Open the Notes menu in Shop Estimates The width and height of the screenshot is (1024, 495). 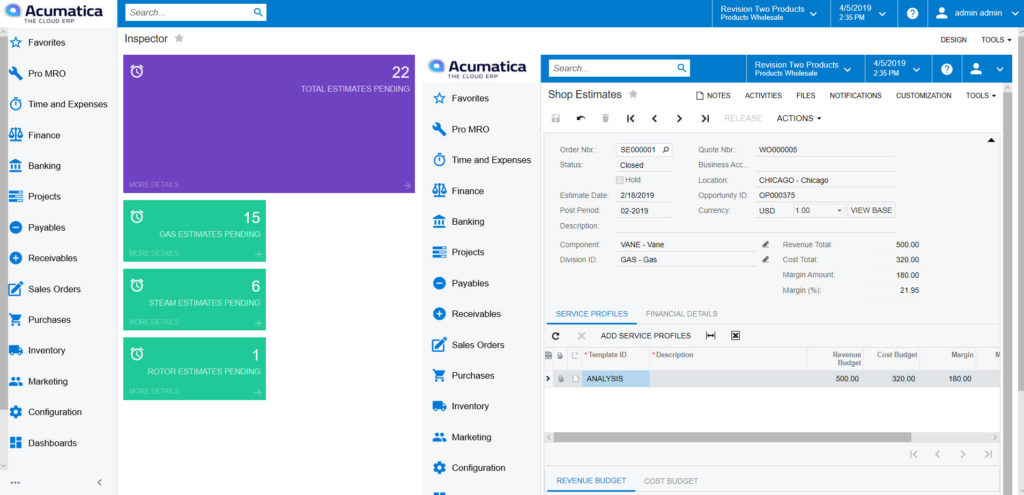click(x=713, y=95)
